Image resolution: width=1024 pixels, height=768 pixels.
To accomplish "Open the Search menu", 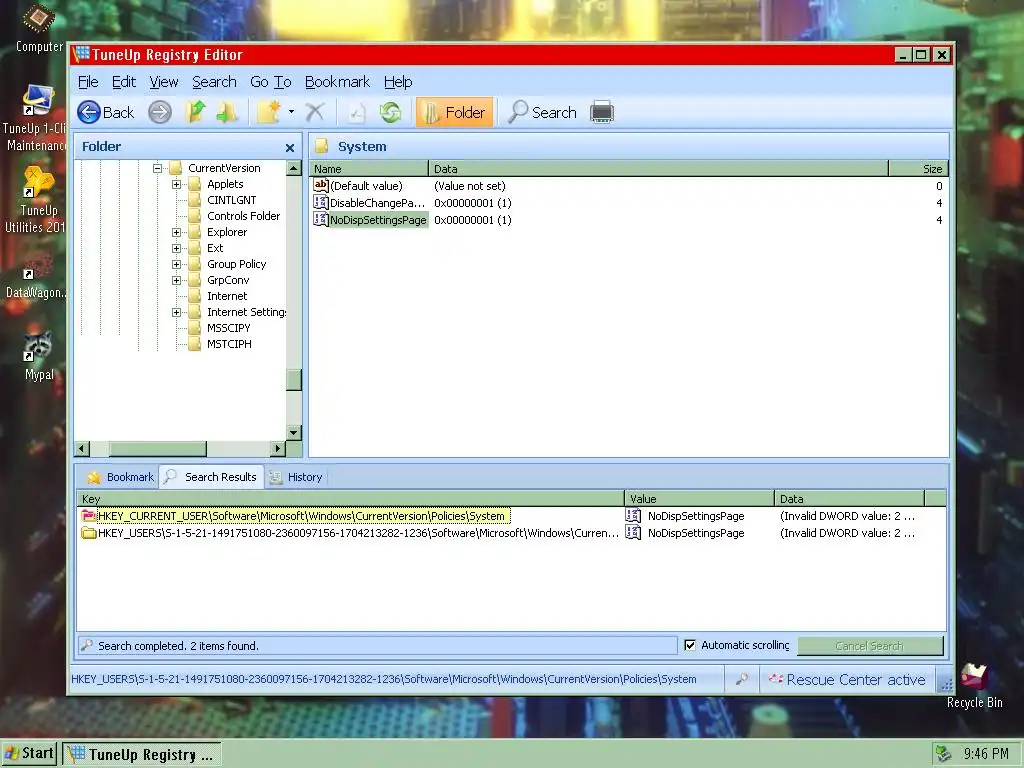I will click(x=214, y=82).
